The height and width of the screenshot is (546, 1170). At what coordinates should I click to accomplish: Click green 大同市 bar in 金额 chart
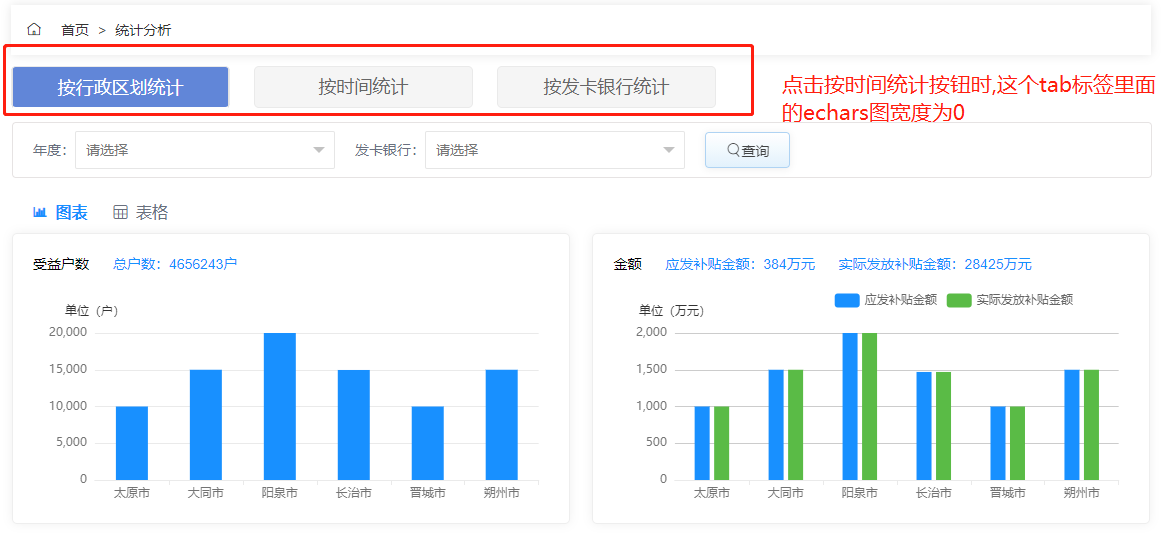click(x=795, y=424)
